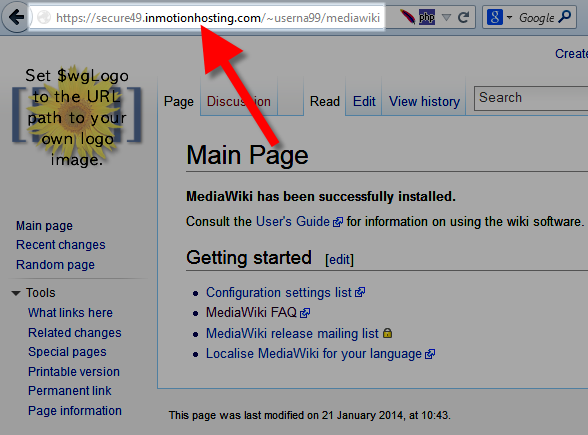
Task: Click the wiki Search input field
Action: 531,98
